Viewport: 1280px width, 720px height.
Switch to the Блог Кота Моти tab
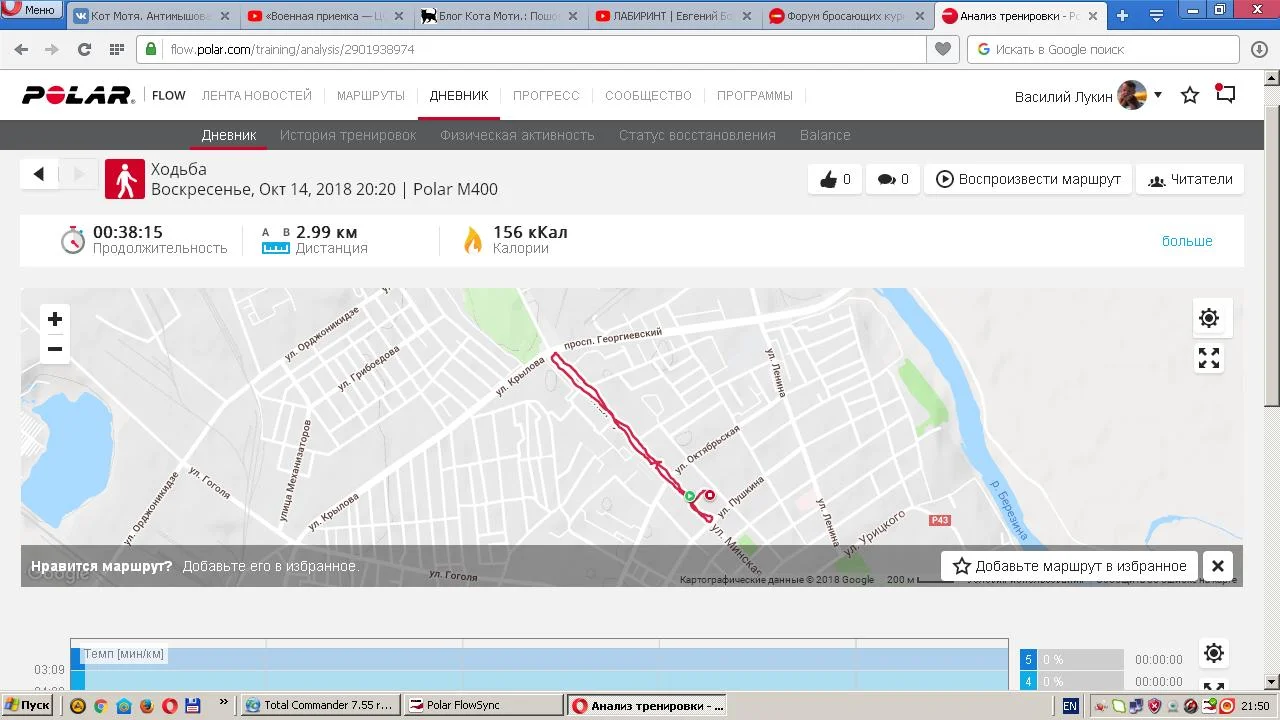(501, 16)
